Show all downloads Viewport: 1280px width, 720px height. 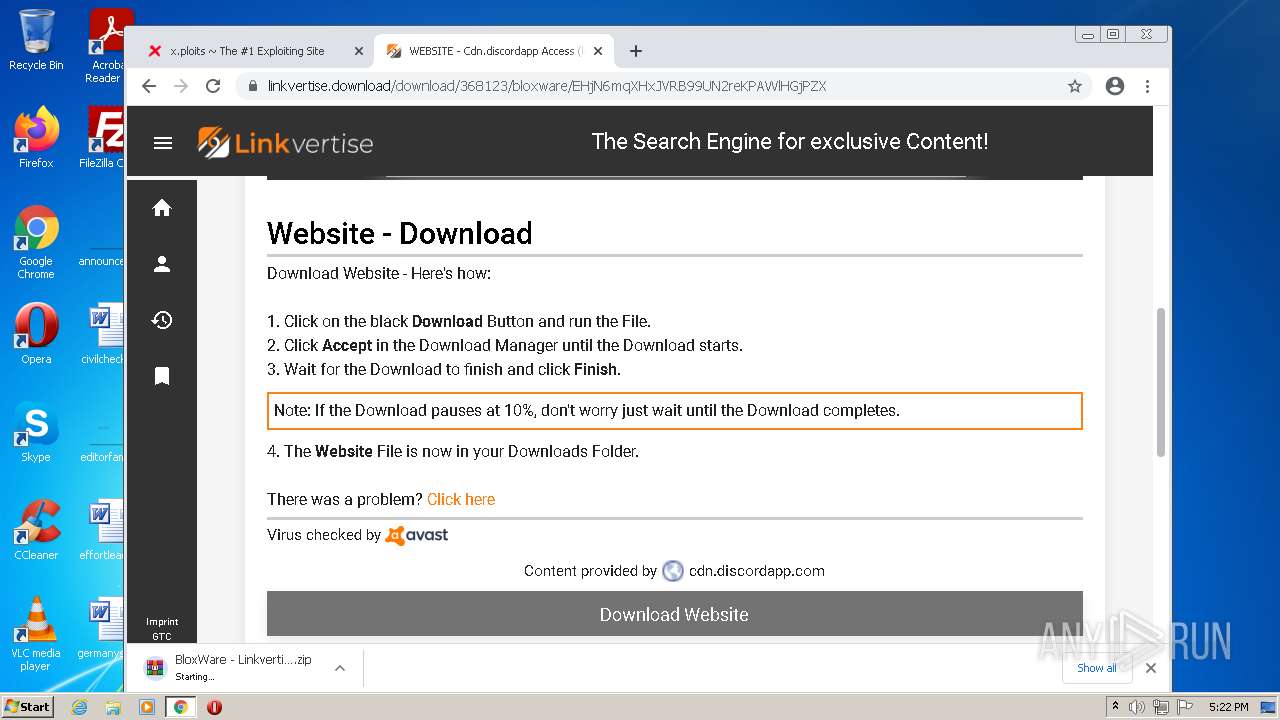tap(1097, 668)
